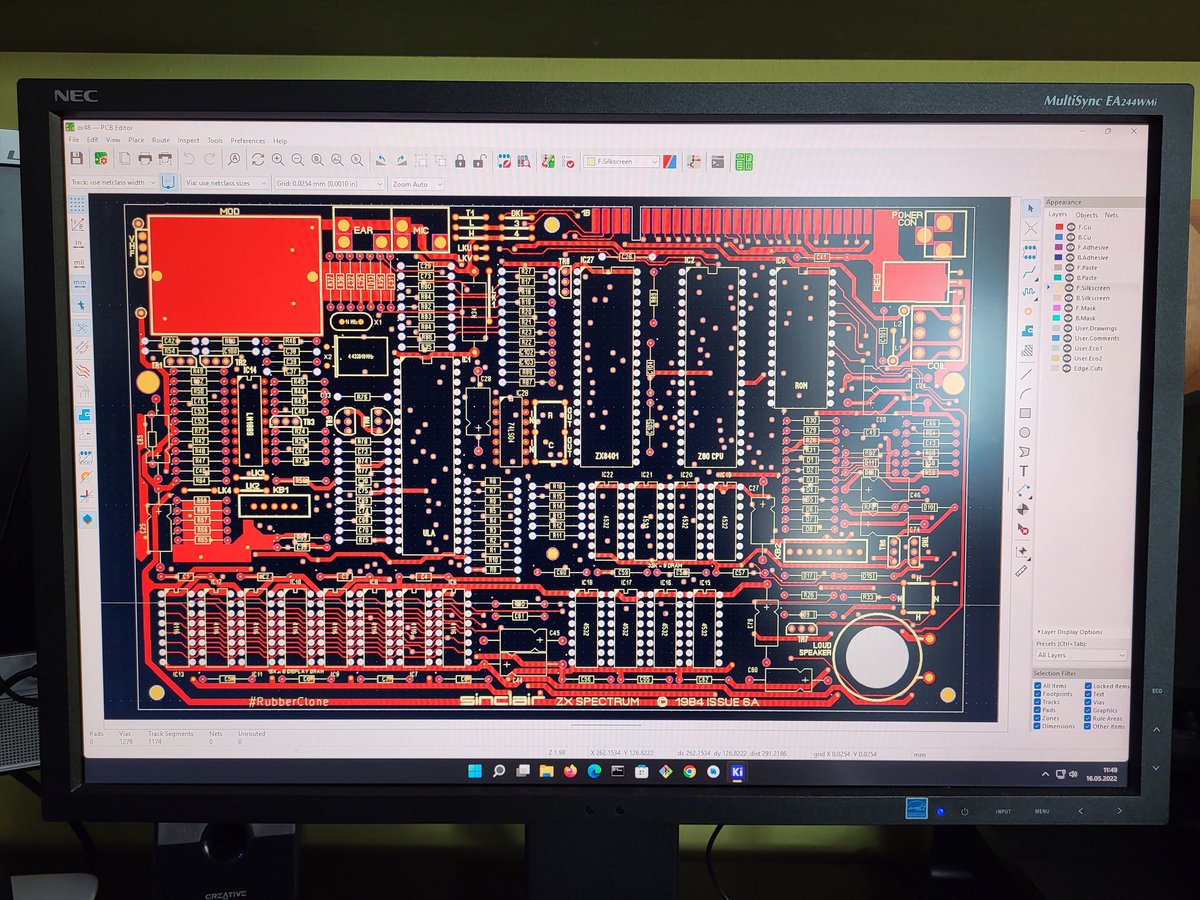
Task: Click the Zoom In magnifier
Action: pyautogui.click(x=278, y=159)
